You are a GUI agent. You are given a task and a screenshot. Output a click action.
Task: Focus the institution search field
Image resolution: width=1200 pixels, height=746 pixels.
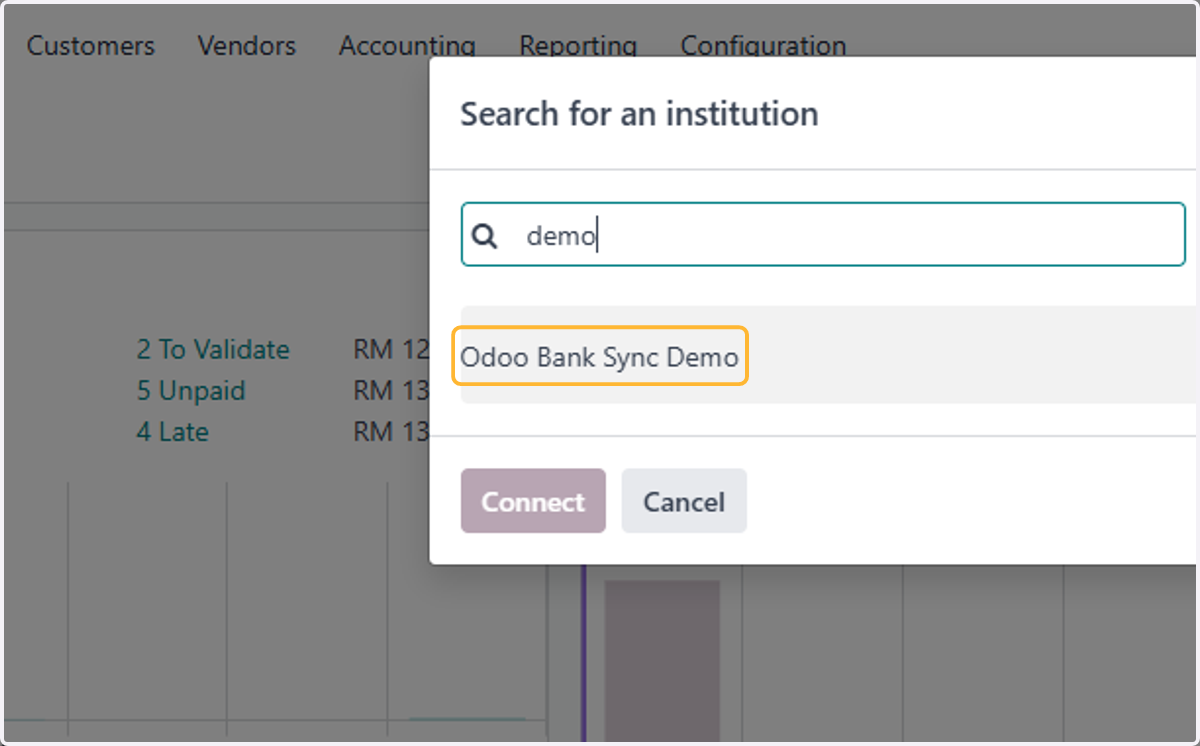coord(823,235)
